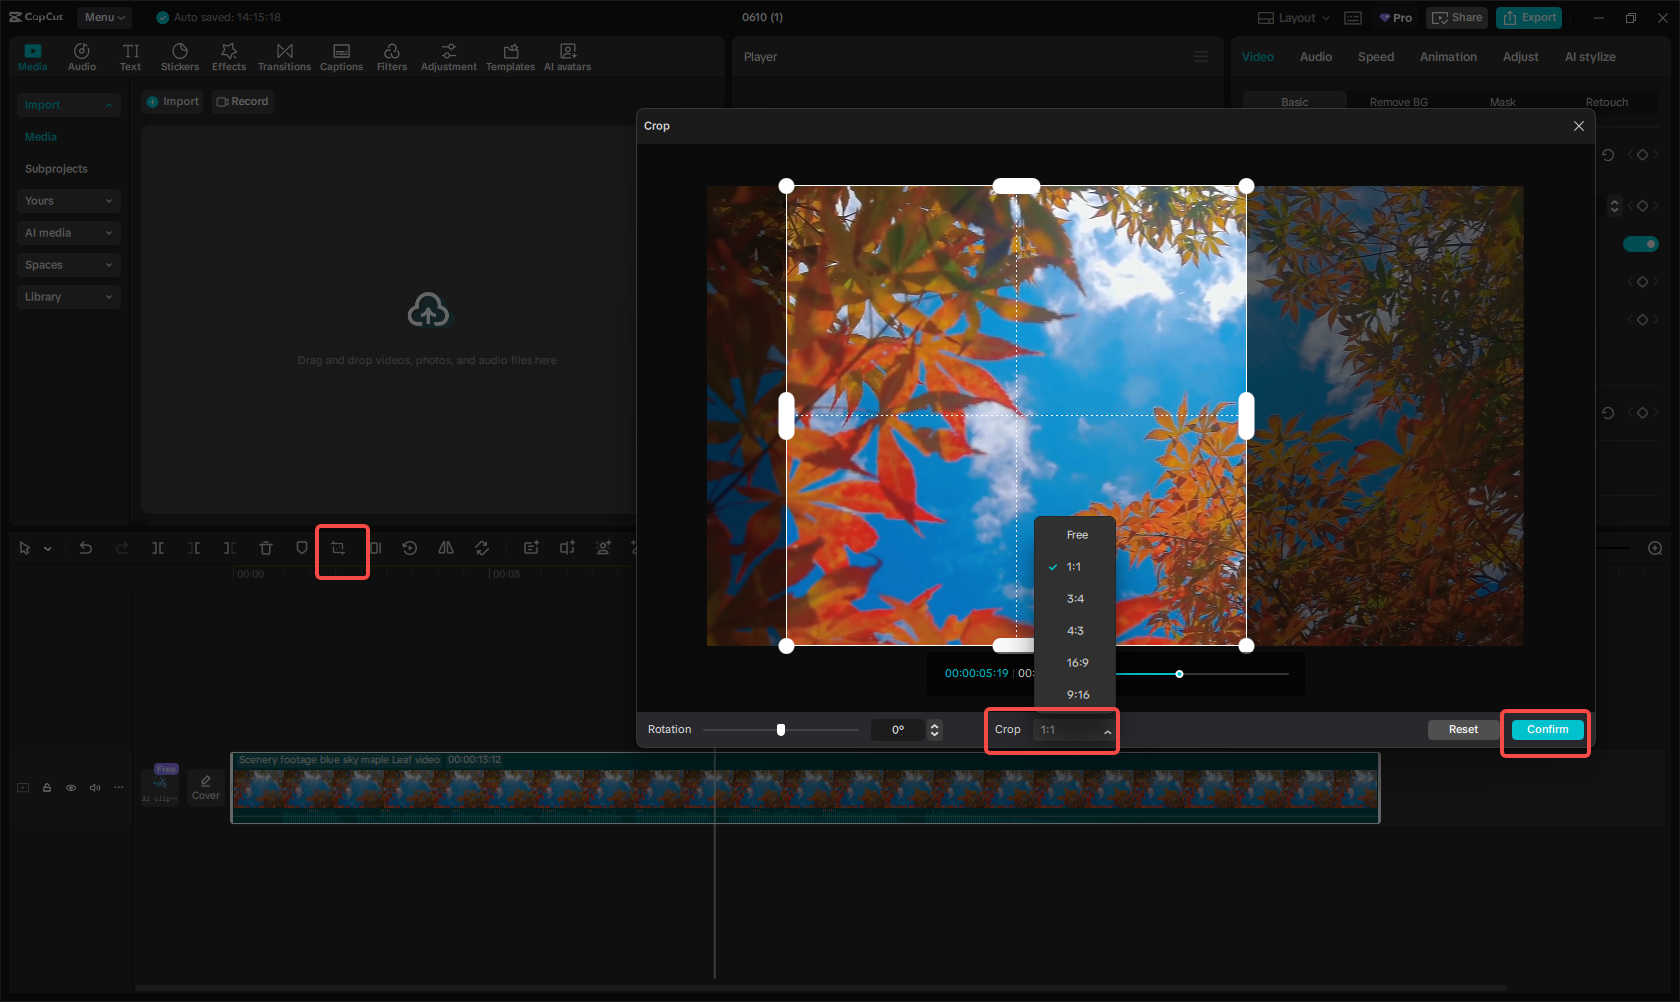Click the Cover edit thumbnail near the timeline

(x=205, y=785)
